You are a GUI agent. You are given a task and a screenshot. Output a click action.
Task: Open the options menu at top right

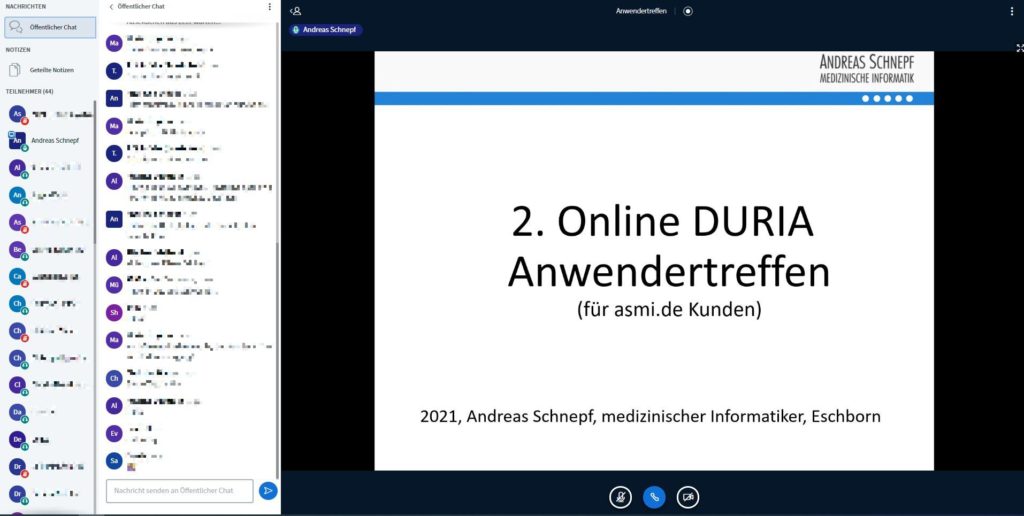pos(1013,11)
